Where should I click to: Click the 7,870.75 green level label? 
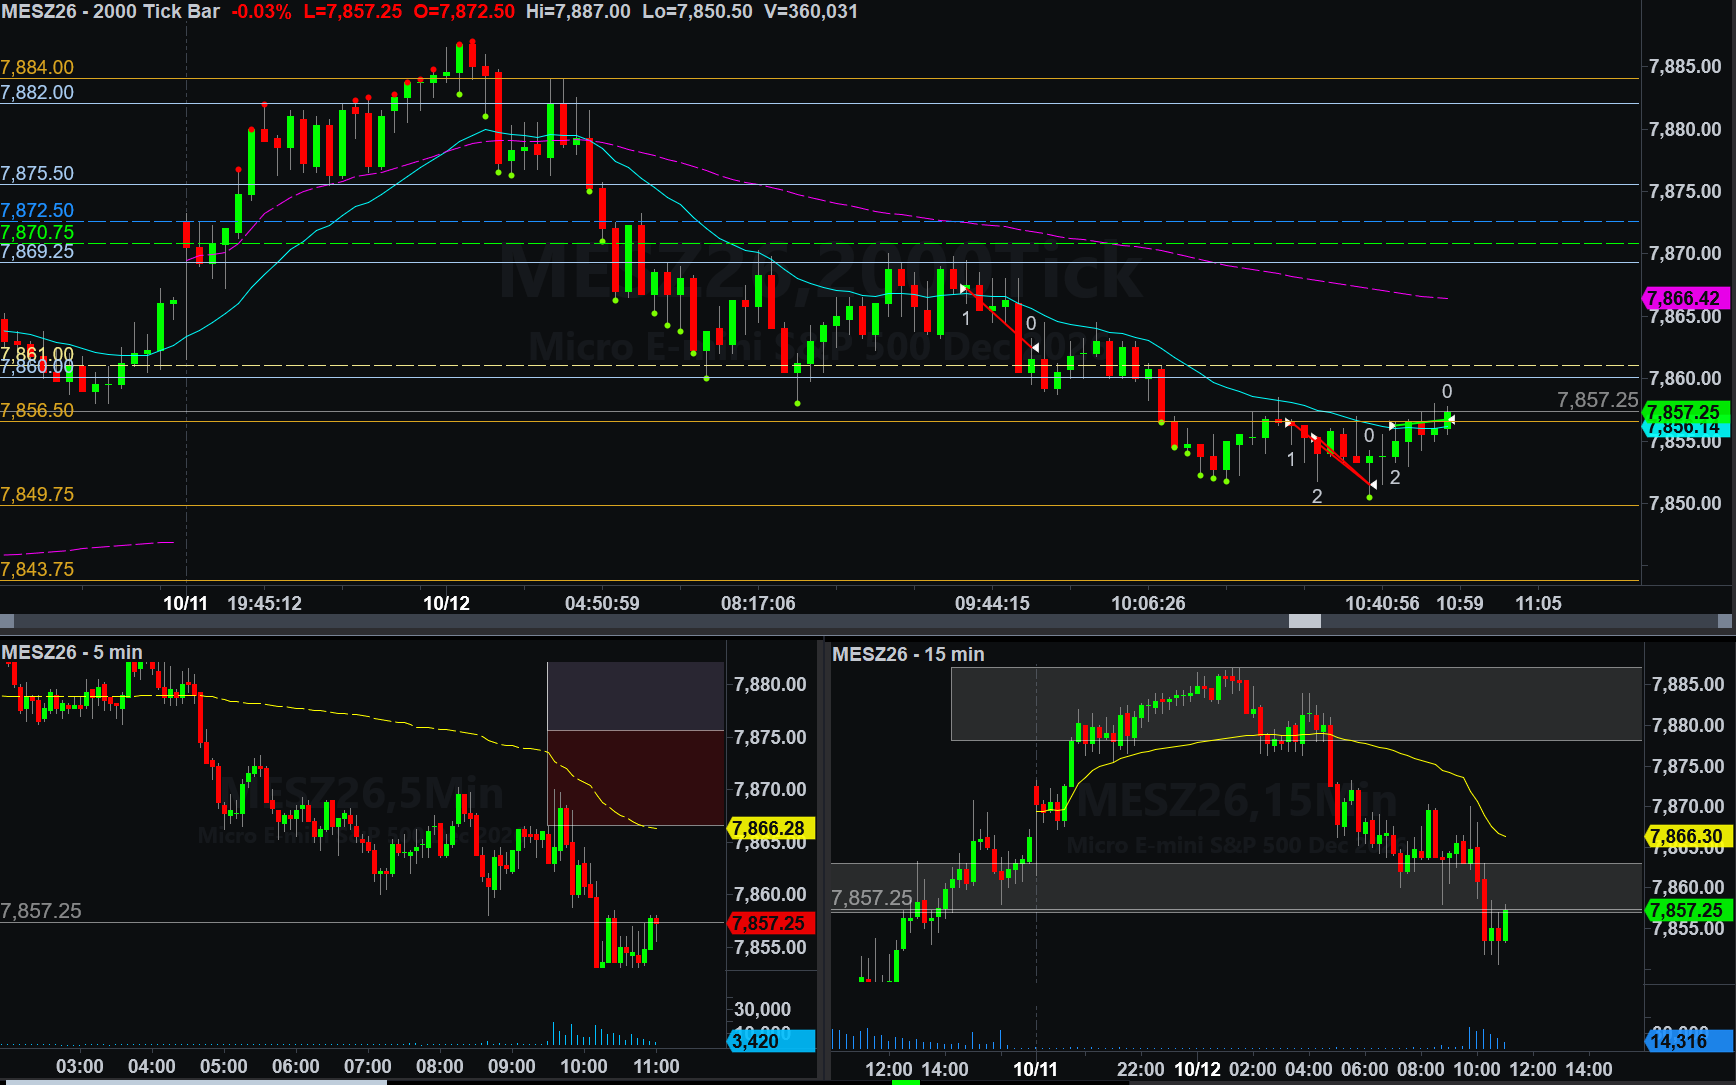tap(37, 232)
